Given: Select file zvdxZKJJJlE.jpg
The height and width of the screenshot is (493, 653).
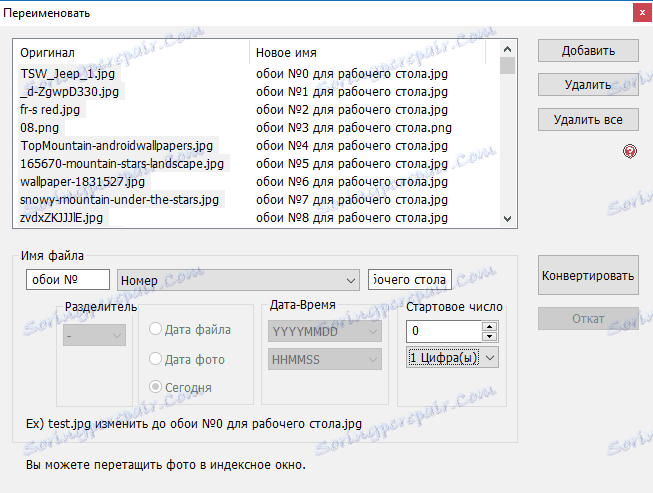Looking at the screenshot, I should pyautogui.click(x=62, y=218).
